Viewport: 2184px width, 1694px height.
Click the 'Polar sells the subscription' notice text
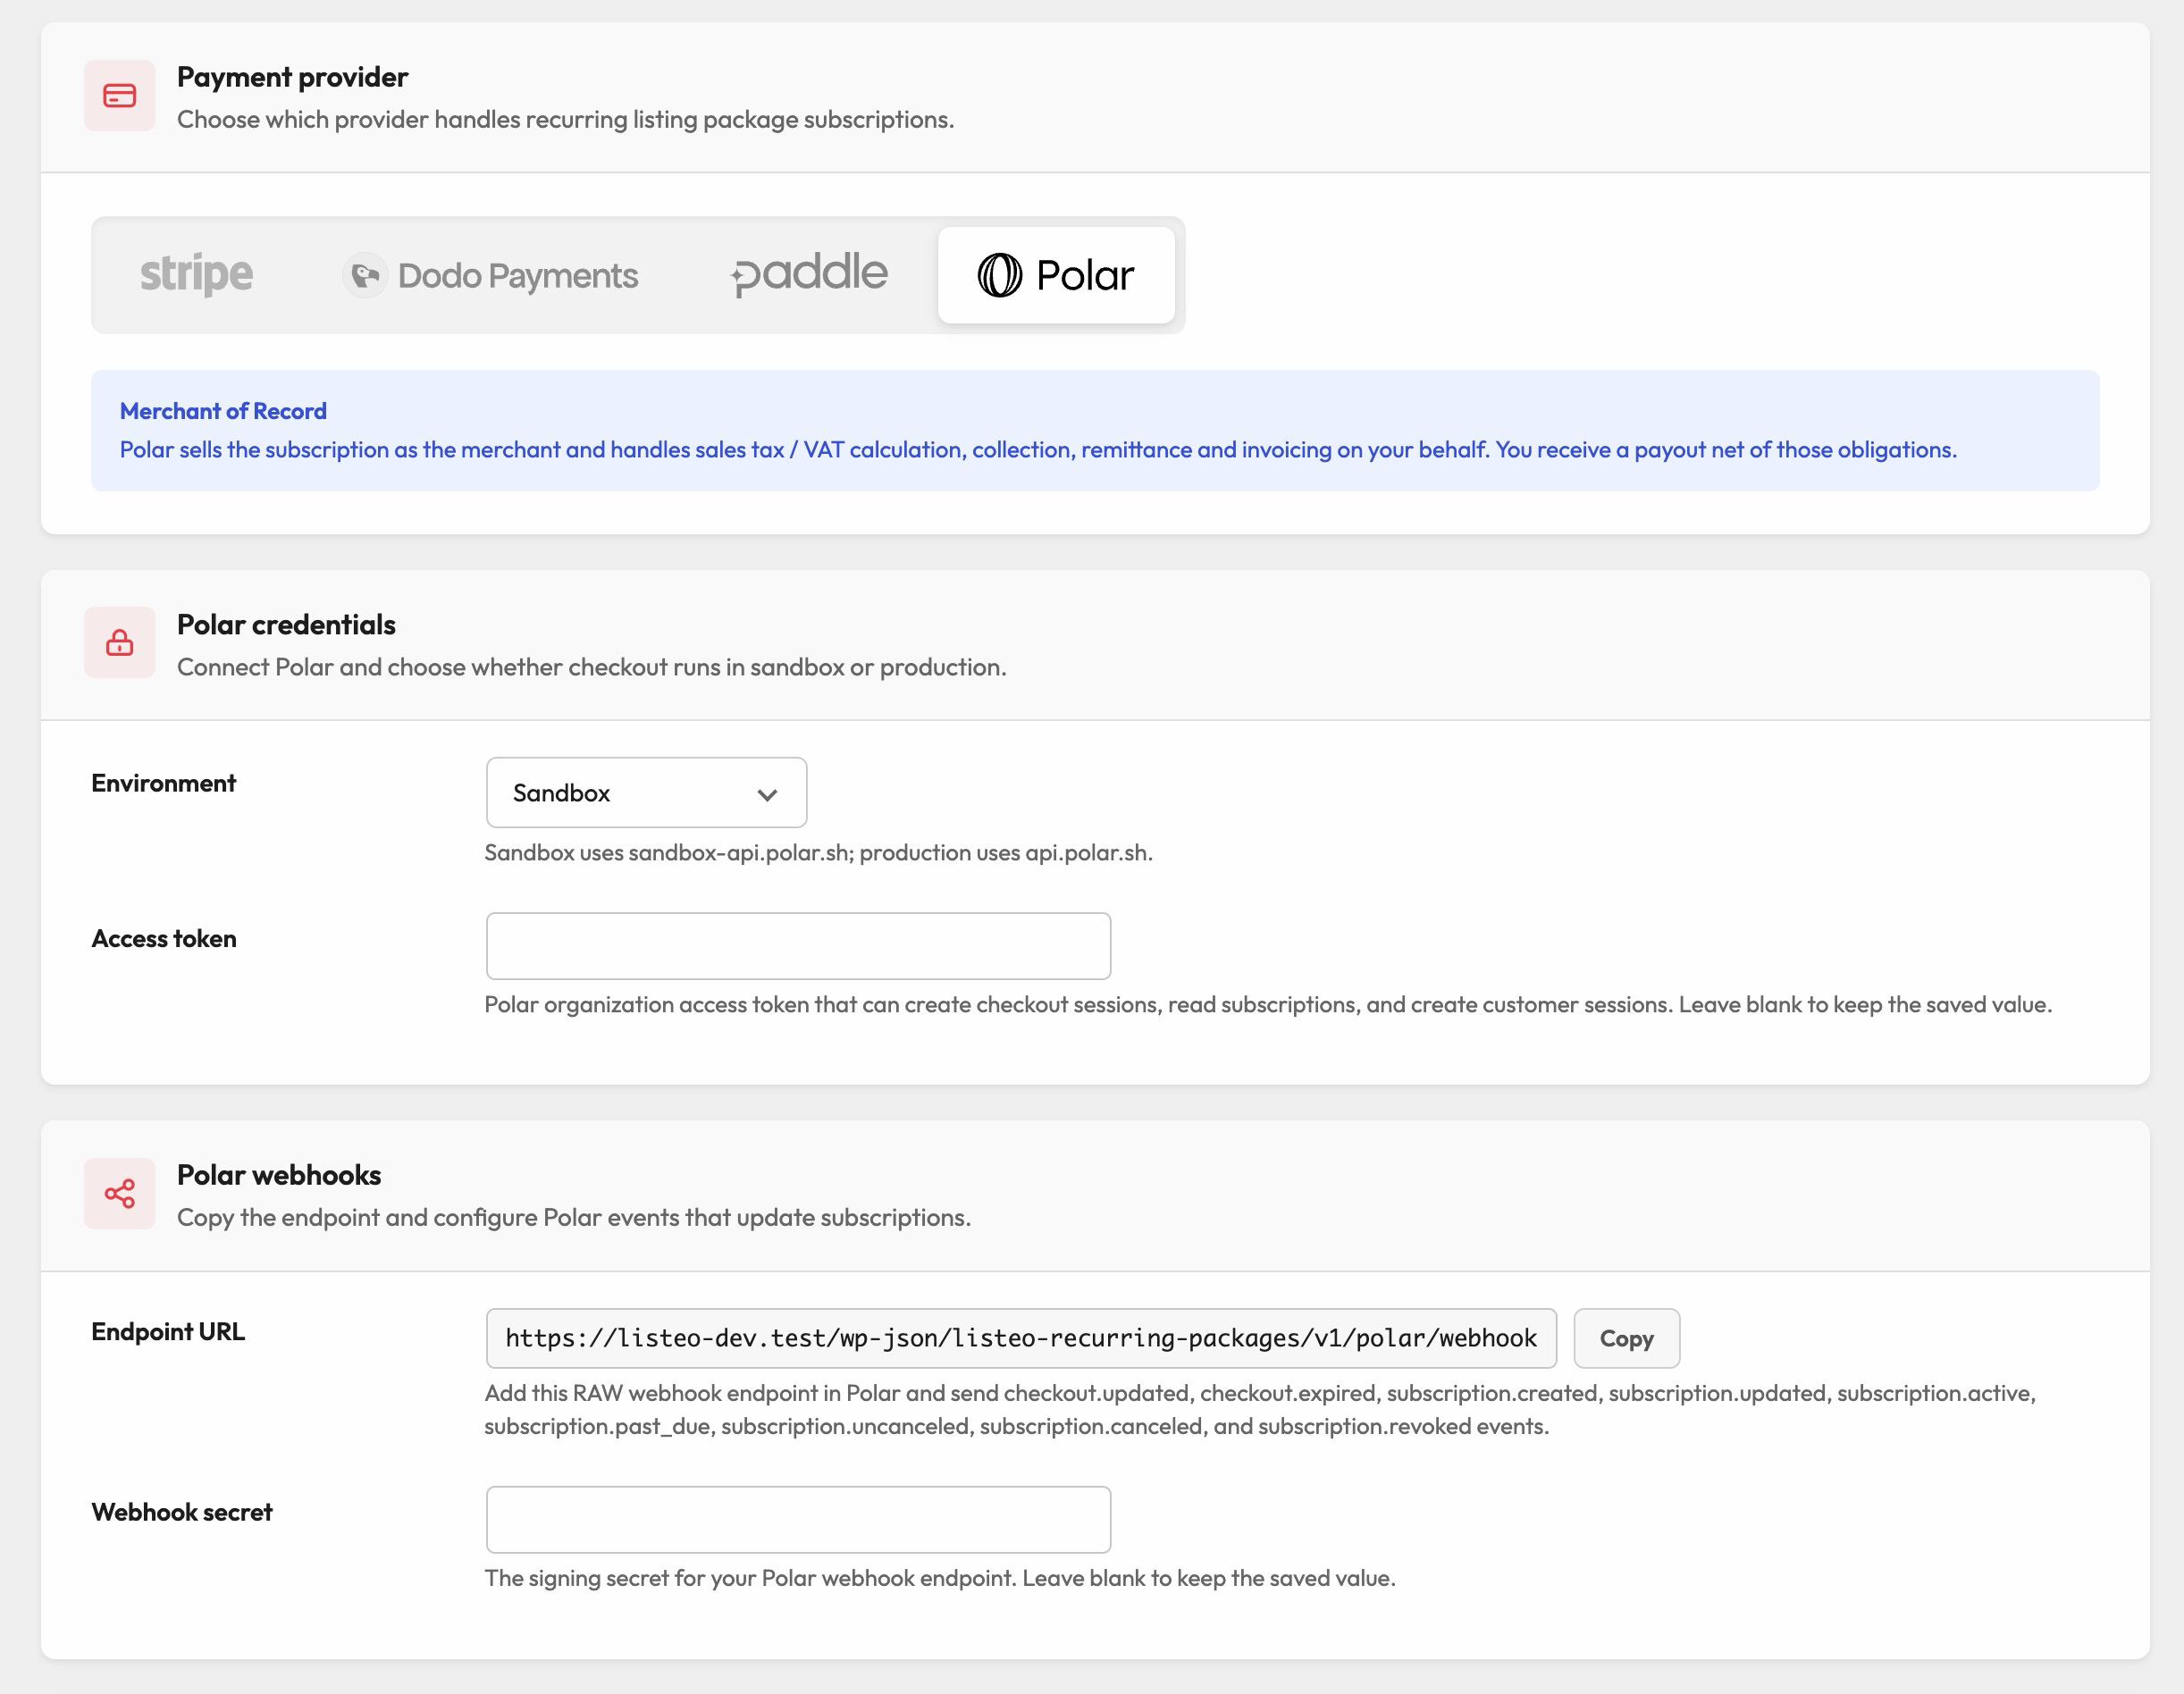tap(1038, 450)
